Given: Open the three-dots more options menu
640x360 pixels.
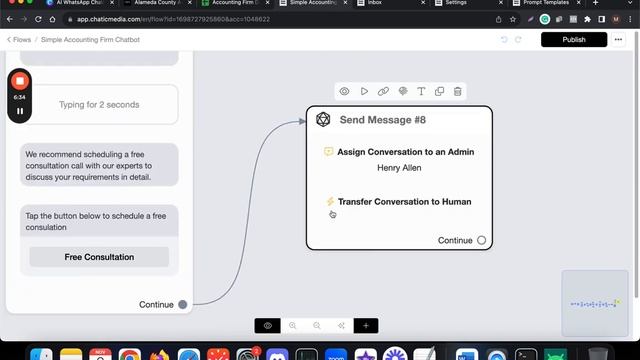Looking at the screenshot, I should click(618, 40).
